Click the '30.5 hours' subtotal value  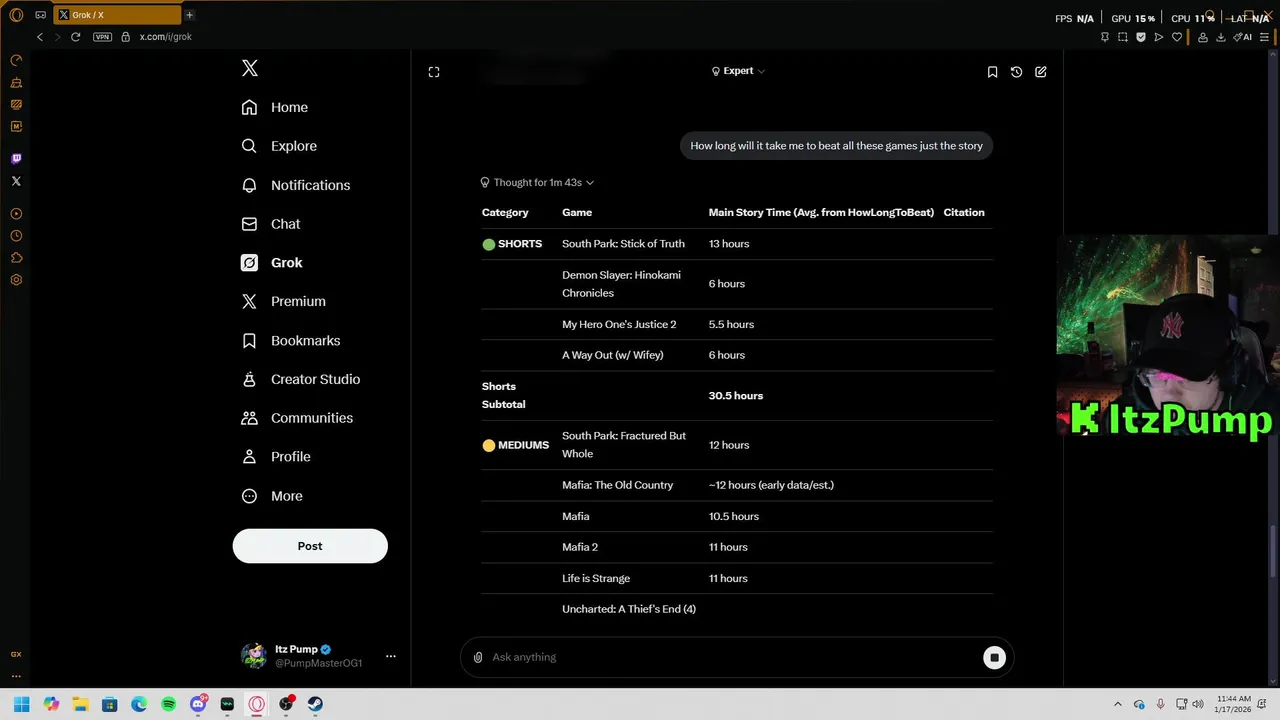736,396
